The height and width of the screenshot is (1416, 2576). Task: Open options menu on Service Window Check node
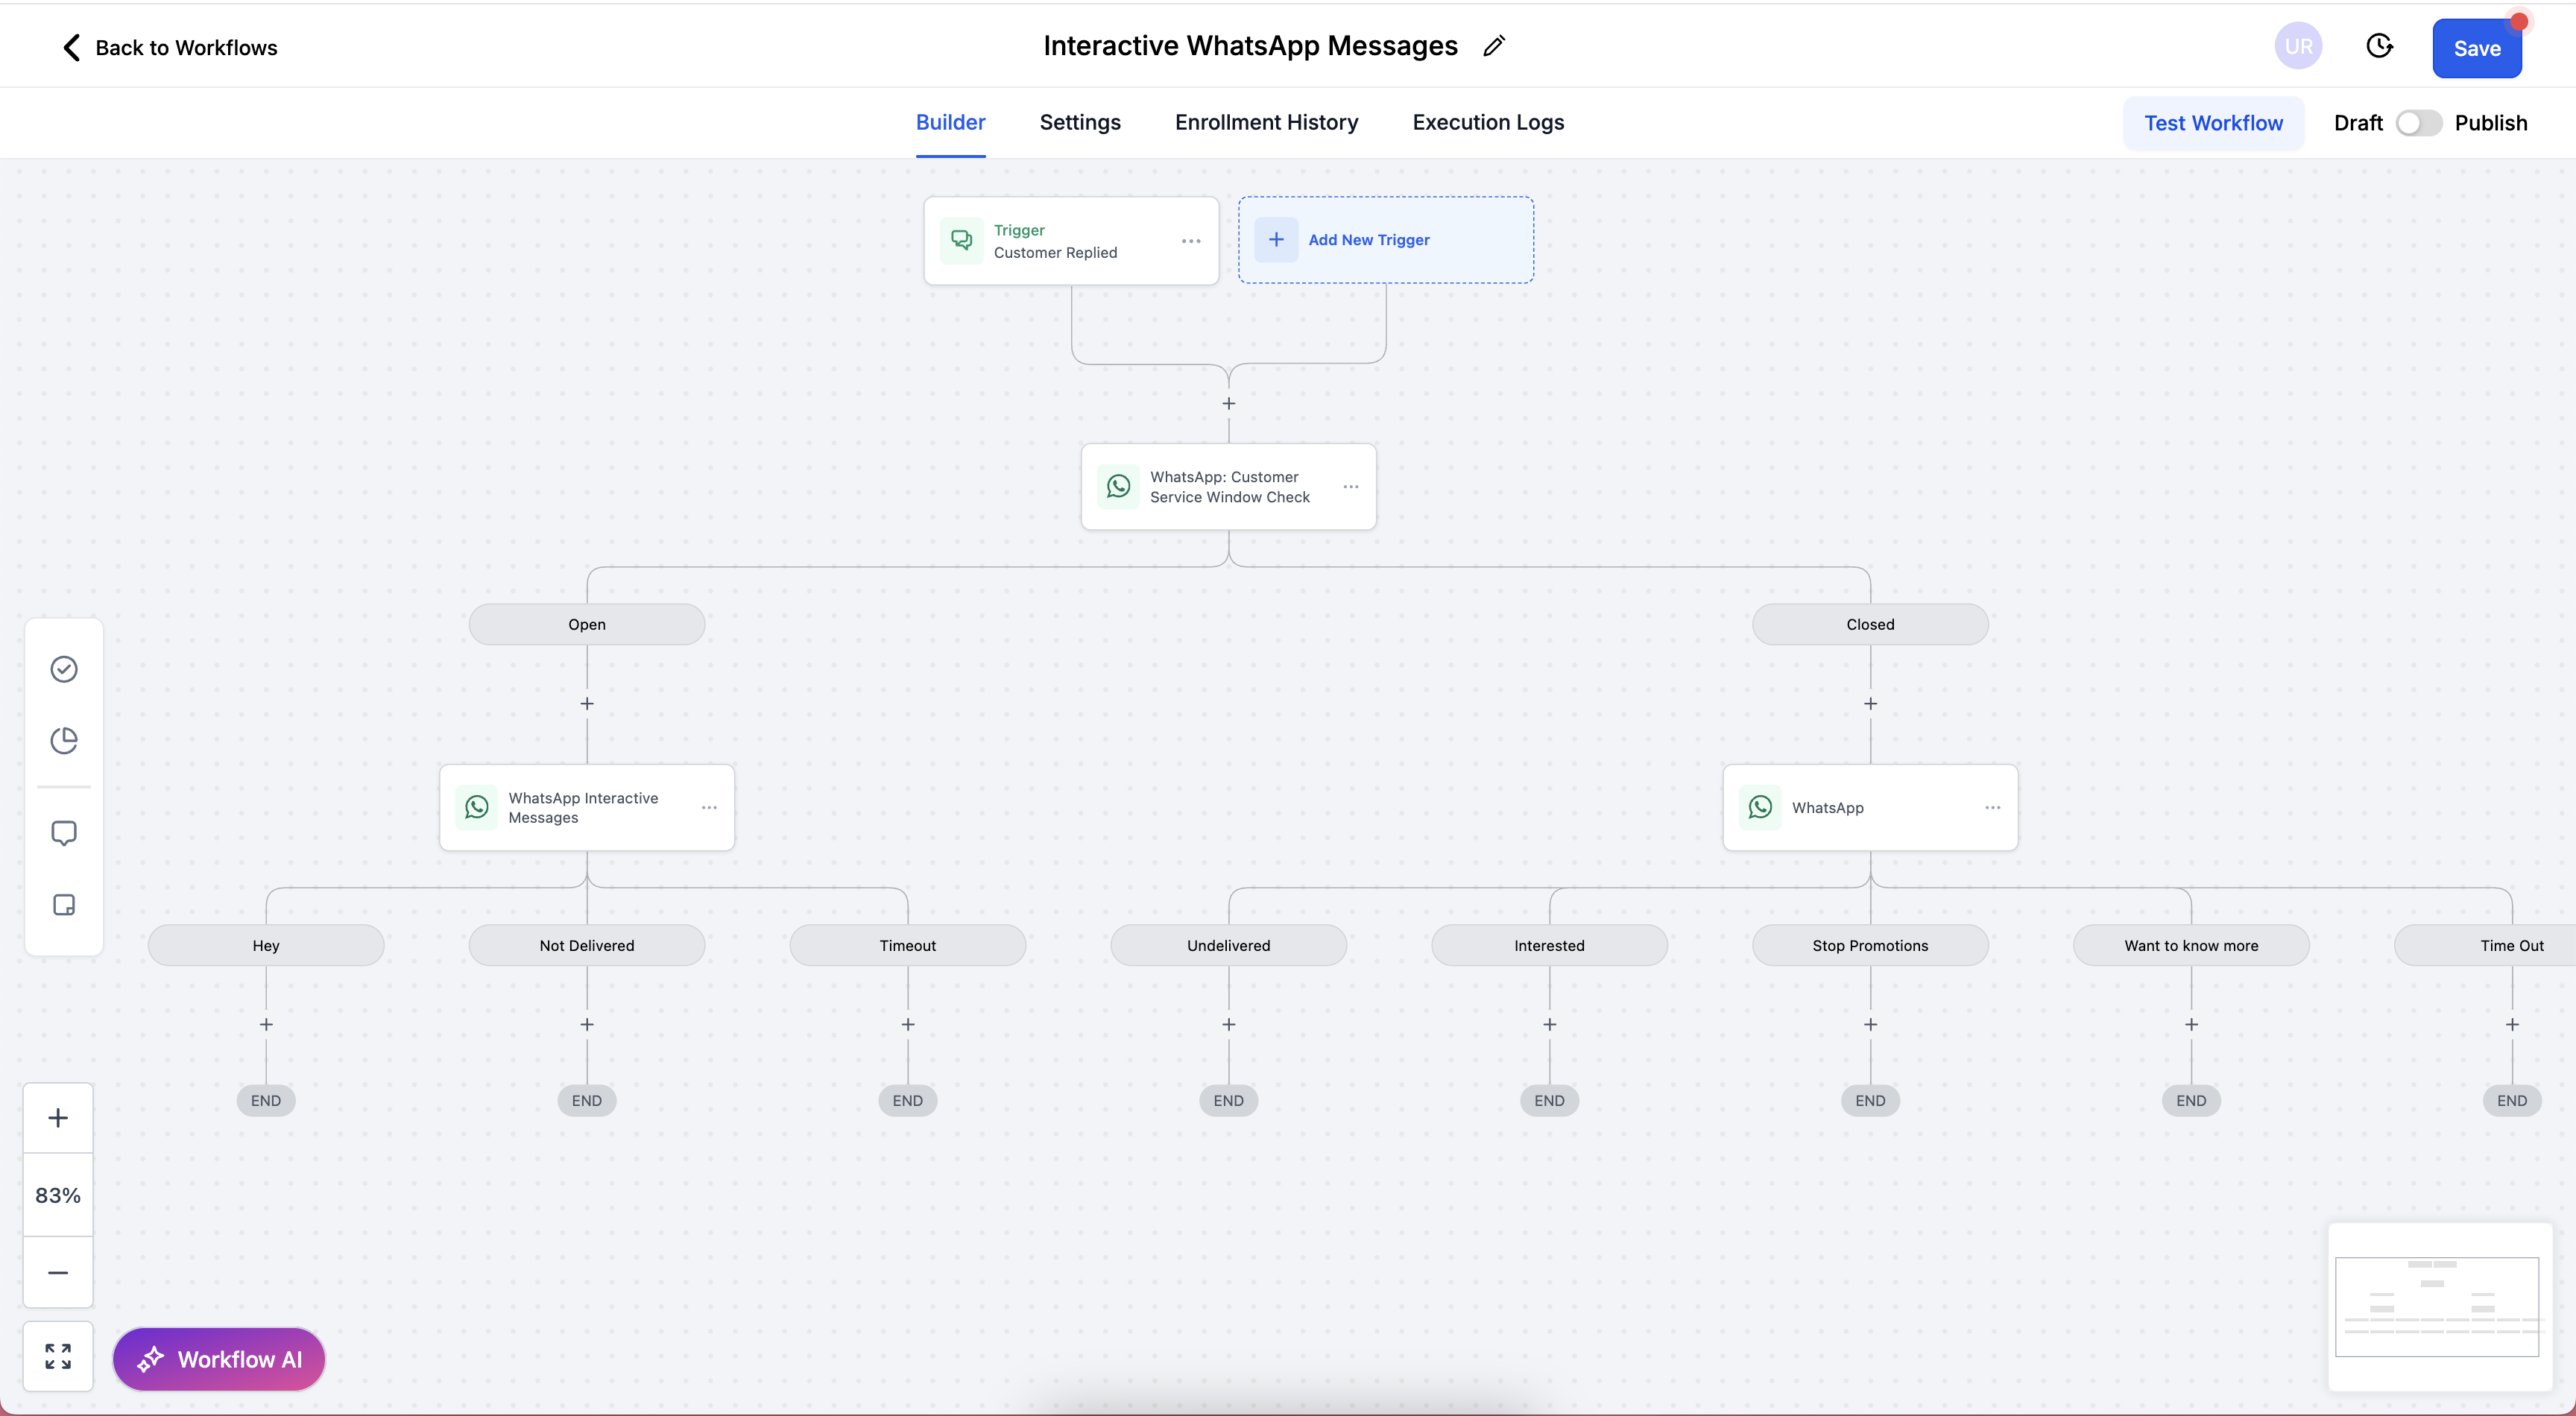[x=1351, y=487]
